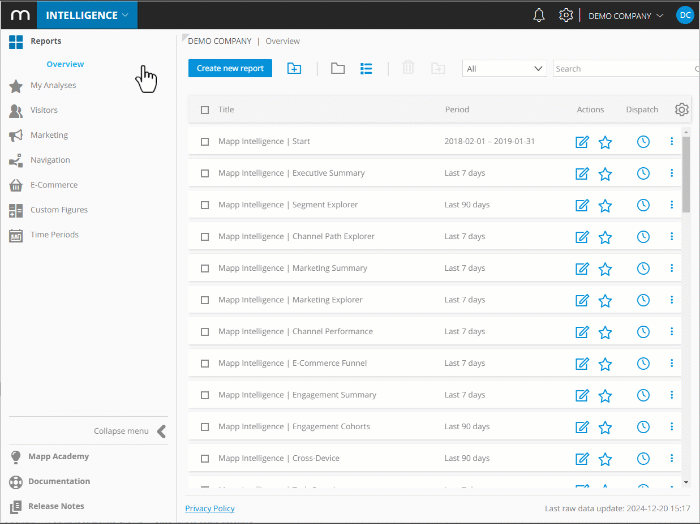Open the Cross-Device report title
This screenshot has height=524, width=700.
(x=279, y=458)
